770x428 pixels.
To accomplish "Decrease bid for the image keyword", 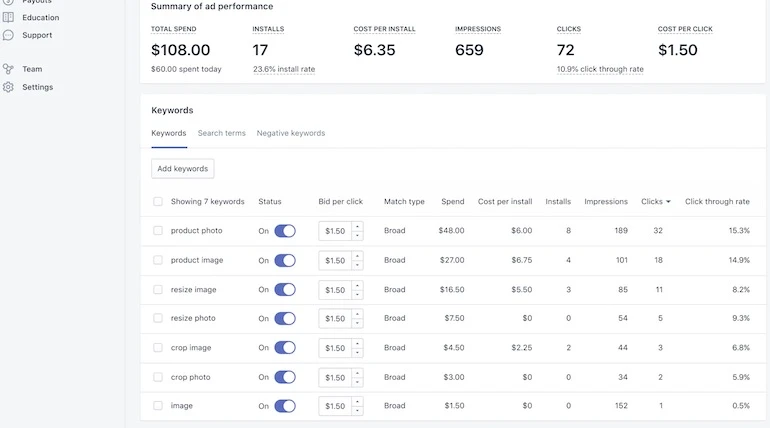I will click(358, 411).
